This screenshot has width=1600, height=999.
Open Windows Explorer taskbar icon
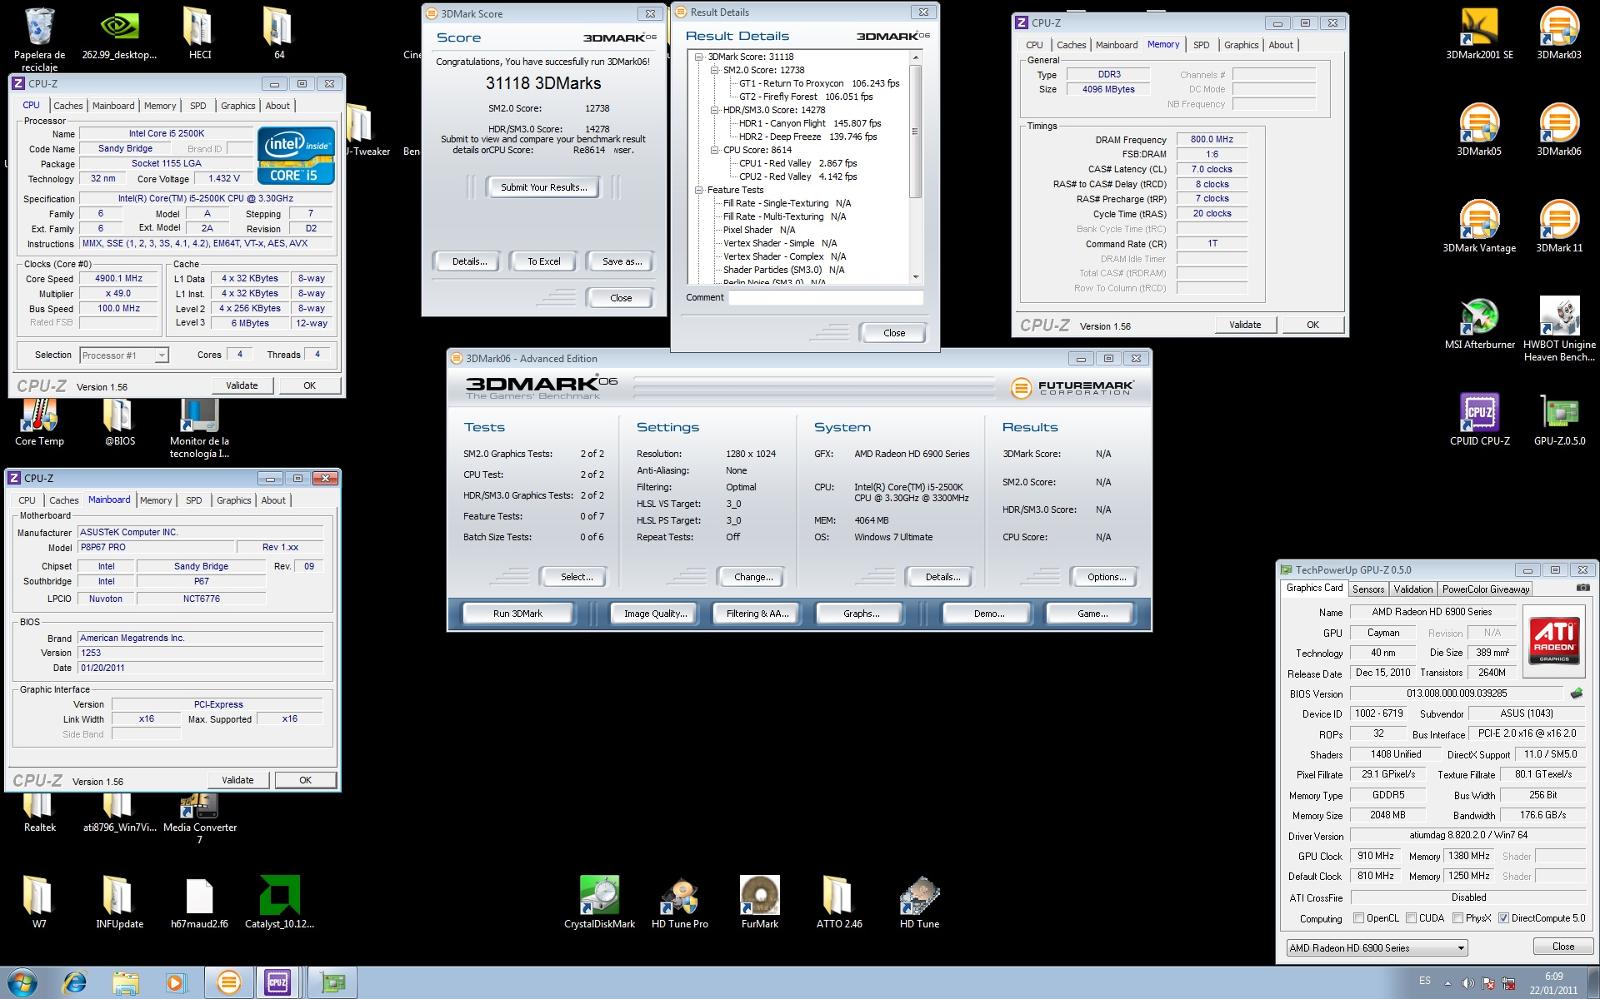tap(125, 983)
